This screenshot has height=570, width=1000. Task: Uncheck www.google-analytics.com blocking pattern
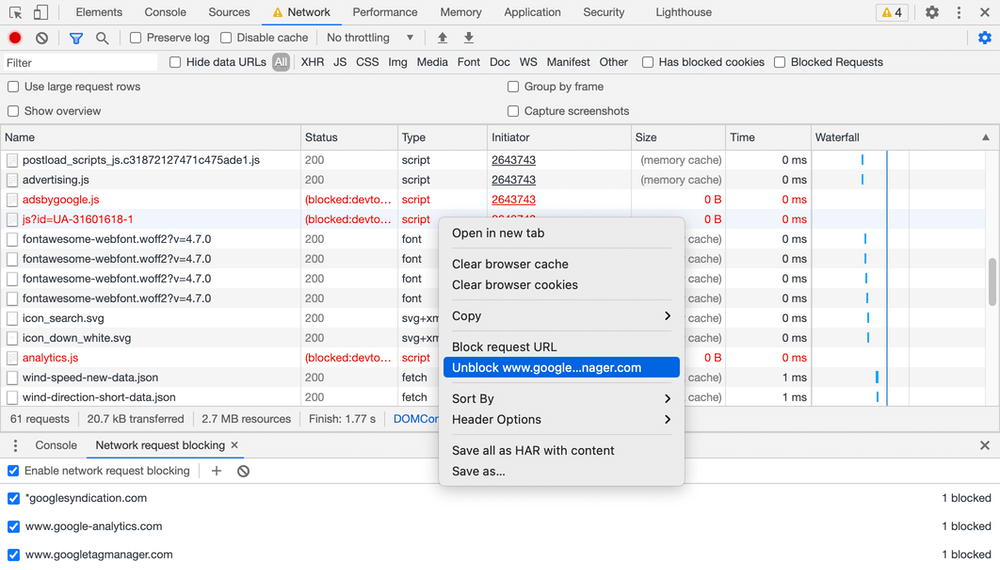(x=13, y=526)
